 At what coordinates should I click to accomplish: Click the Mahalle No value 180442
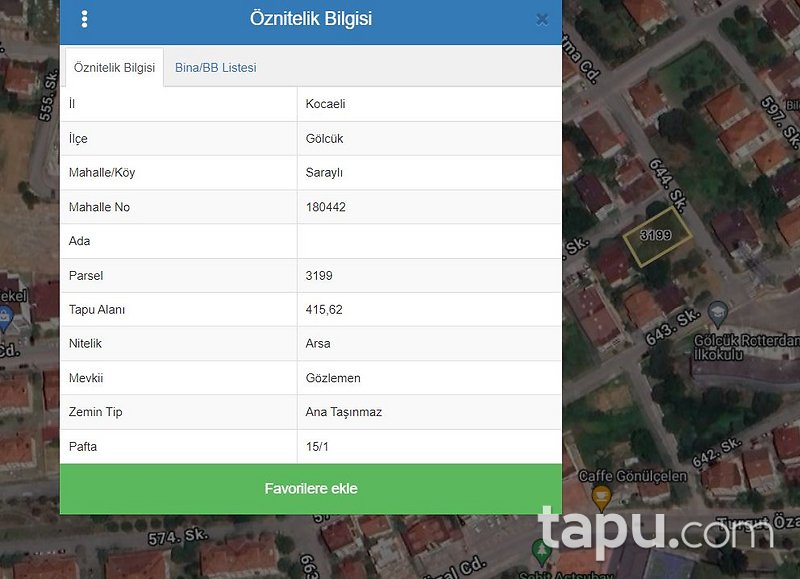point(326,207)
